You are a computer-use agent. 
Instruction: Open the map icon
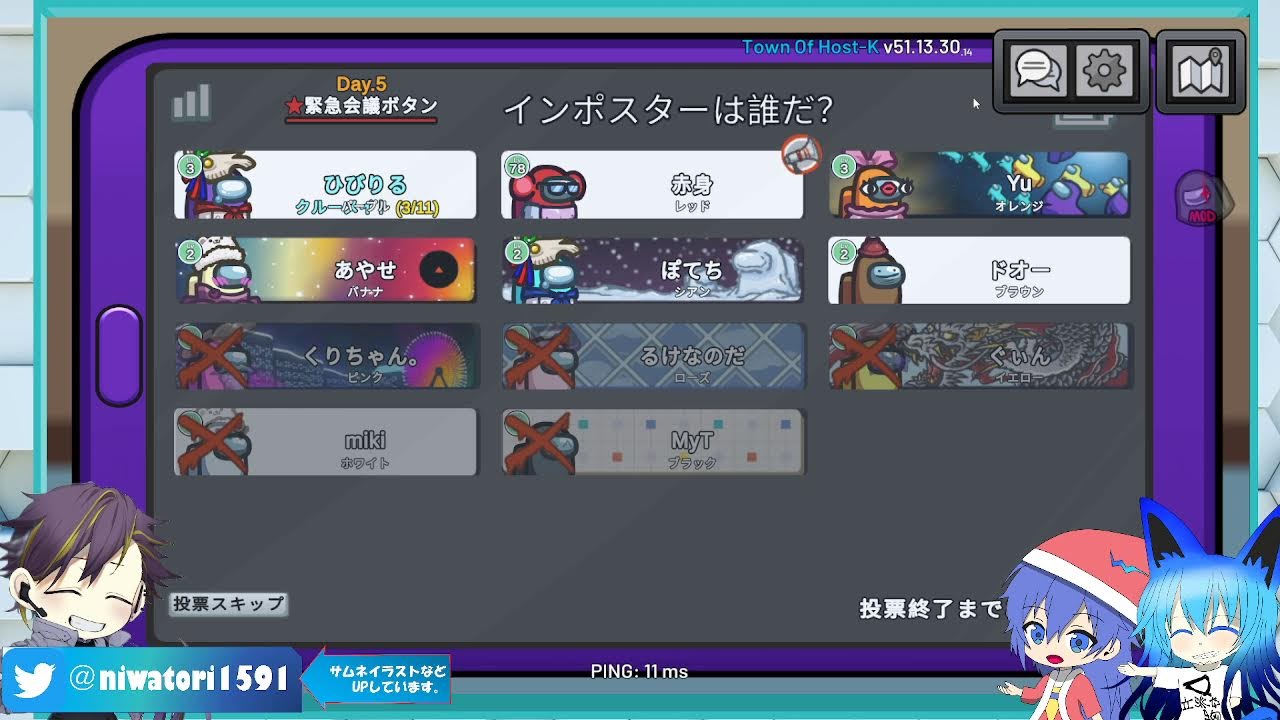1201,71
